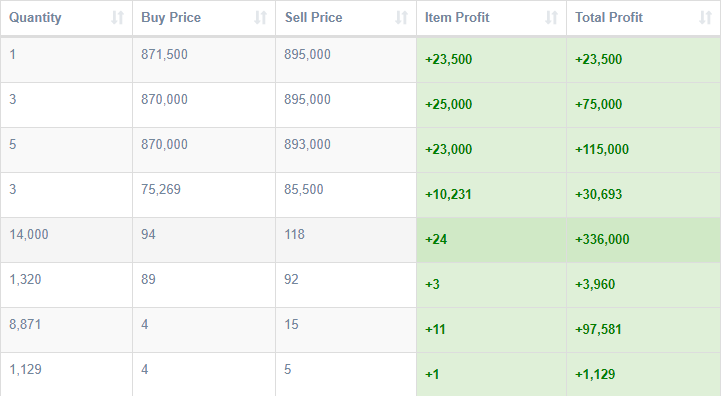Click the 1,129 quantity cell
This screenshot has height=396, width=721.
[x=67, y=374]
